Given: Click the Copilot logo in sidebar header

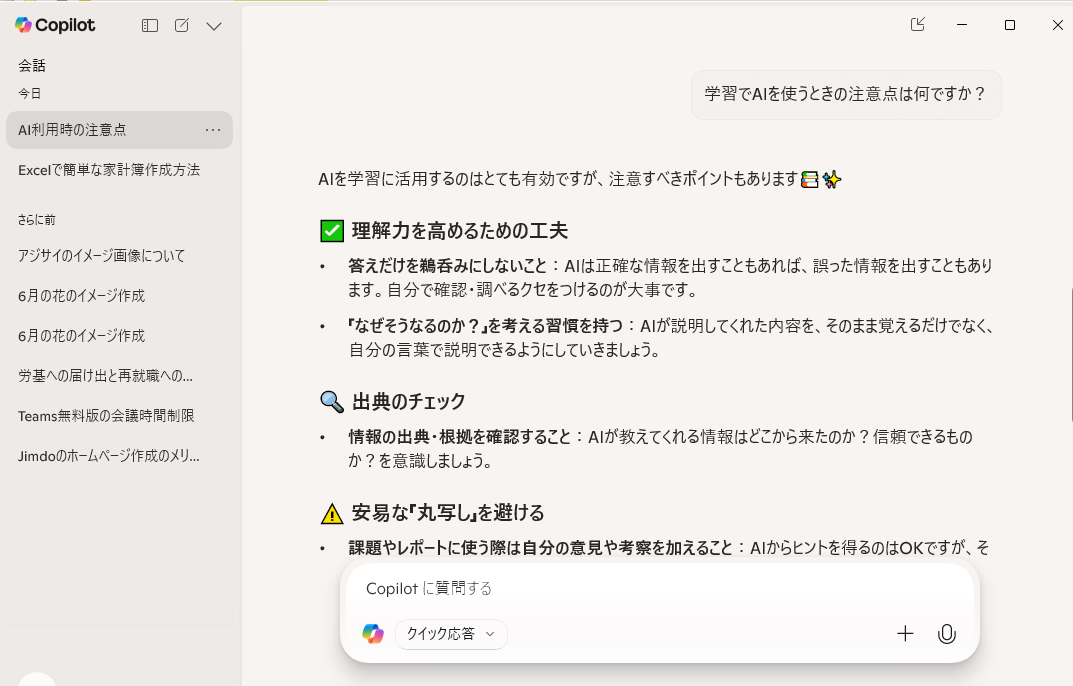Looking at the screenshot, I should 55,25.
